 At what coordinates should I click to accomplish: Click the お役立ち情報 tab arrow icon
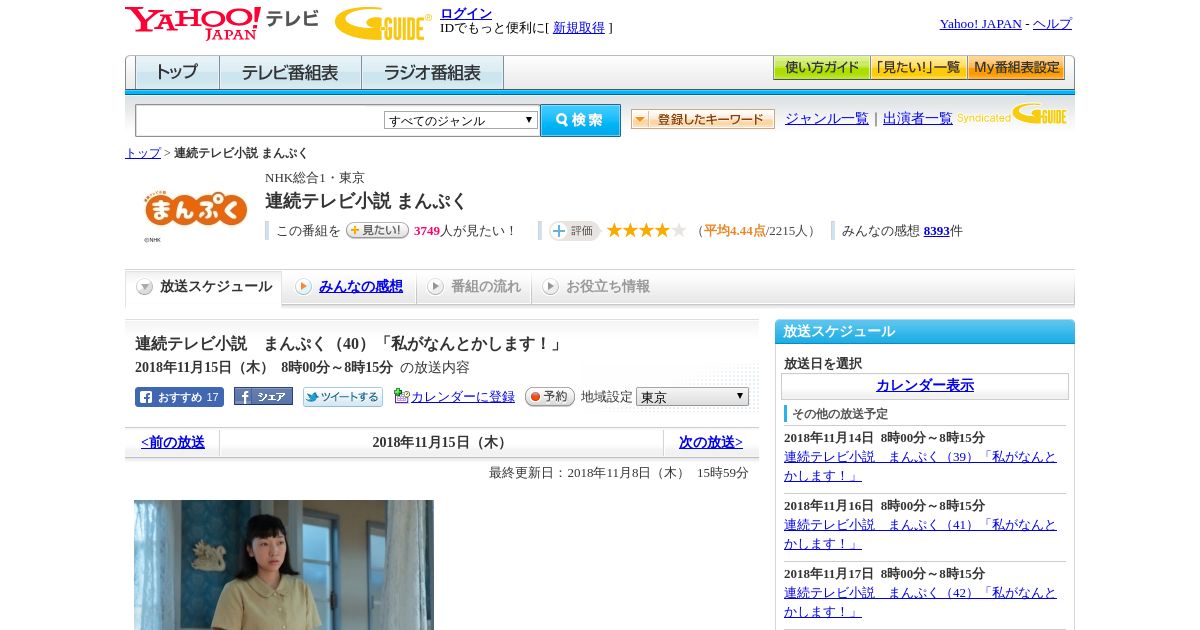pyautogui.click(x=550, y=287)
